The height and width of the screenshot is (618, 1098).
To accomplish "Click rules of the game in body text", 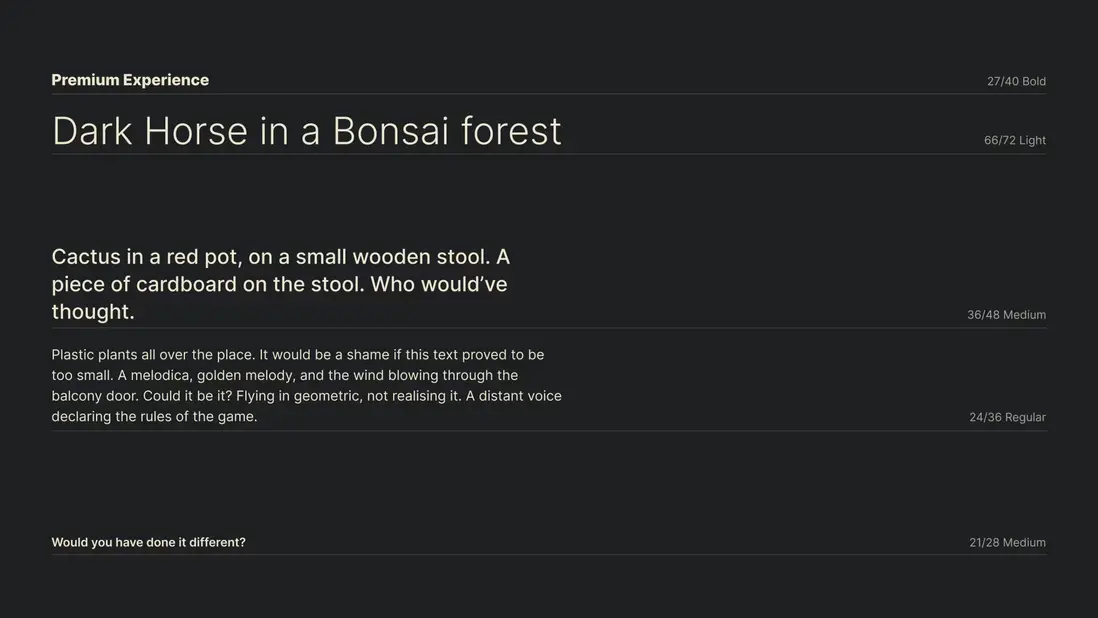I will (198, 417).
